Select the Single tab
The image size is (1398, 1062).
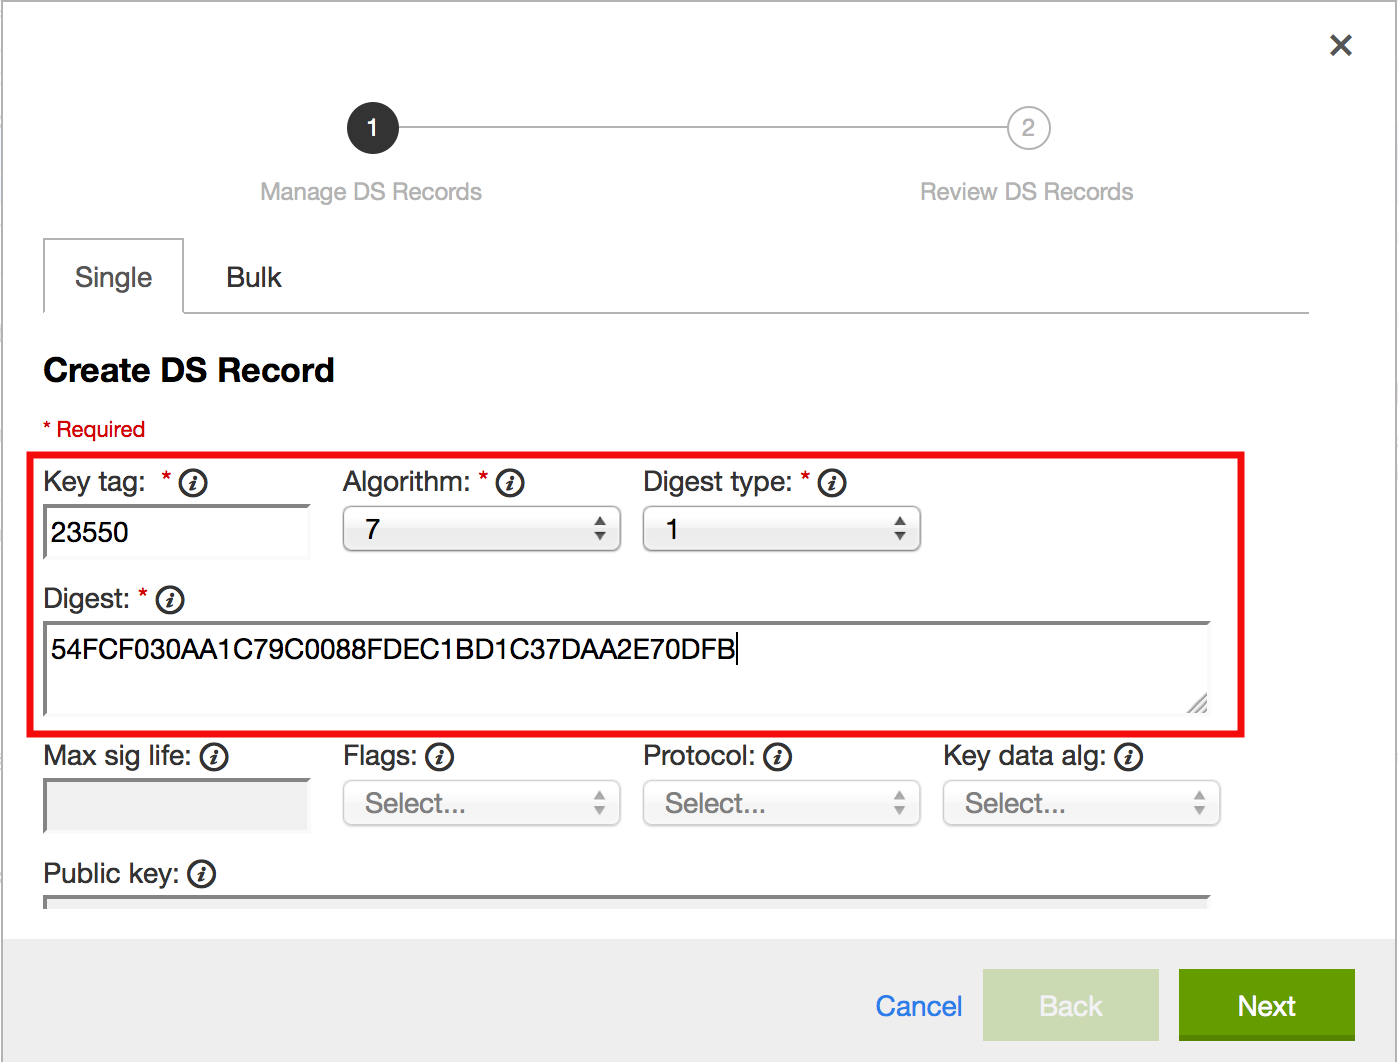click(112, 277)
